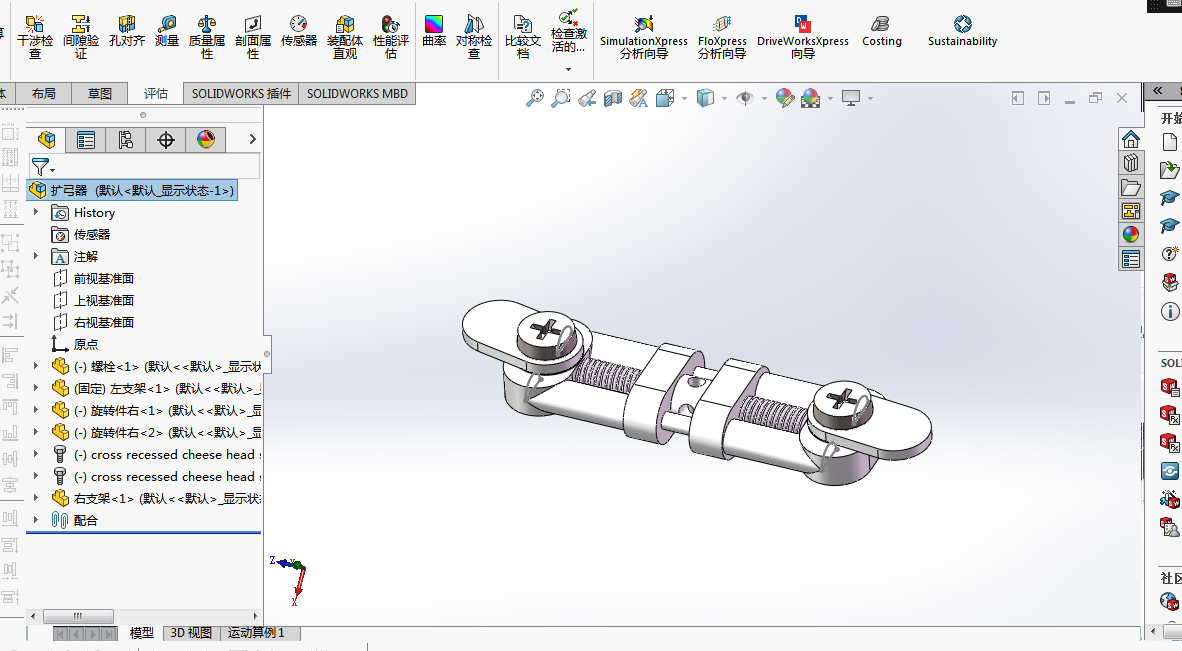Viewport: 1182px width, 651px height.
Task: Select the 右支架<1> component
Action: (x=156, y=498)
